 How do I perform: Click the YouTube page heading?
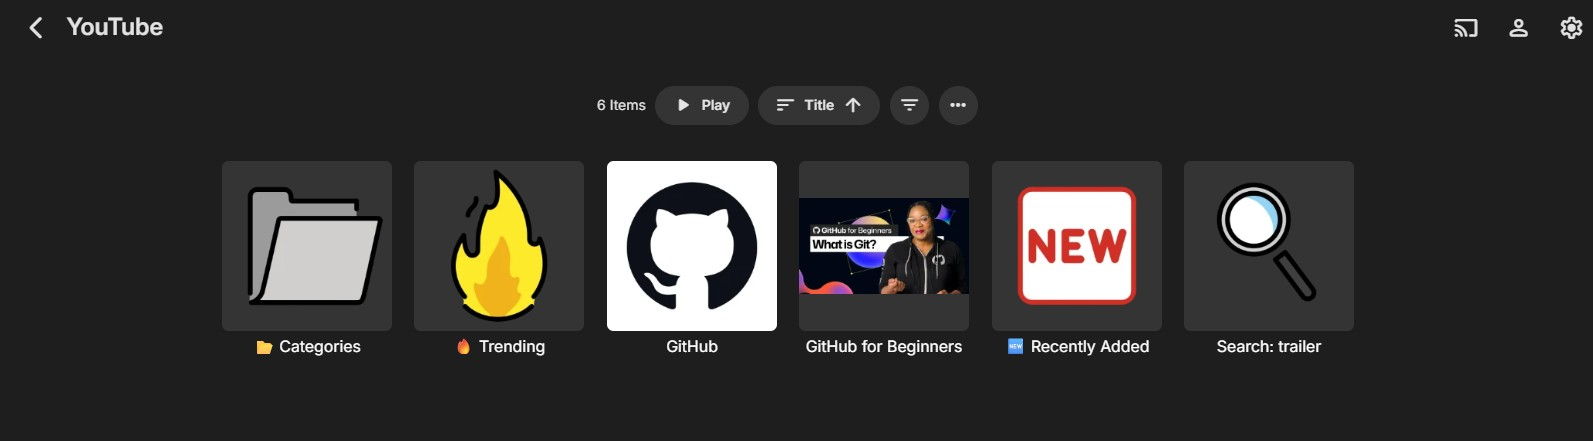[115, 27]
